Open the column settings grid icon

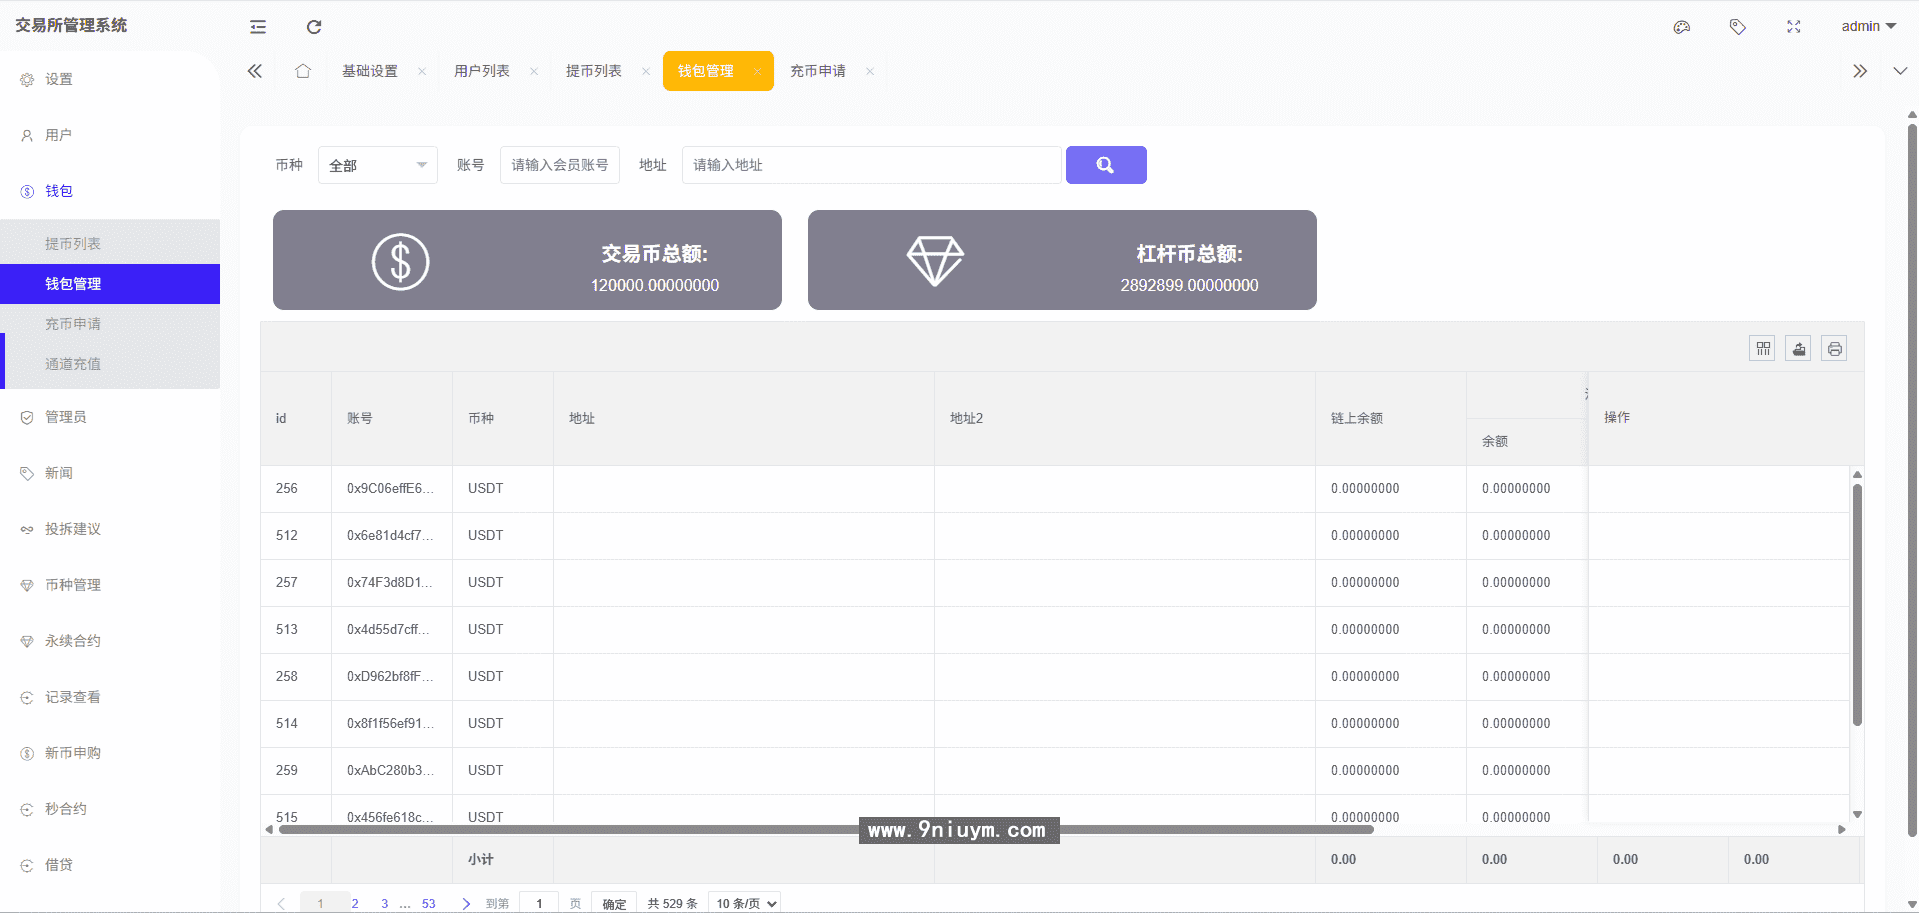point(1762,348)
